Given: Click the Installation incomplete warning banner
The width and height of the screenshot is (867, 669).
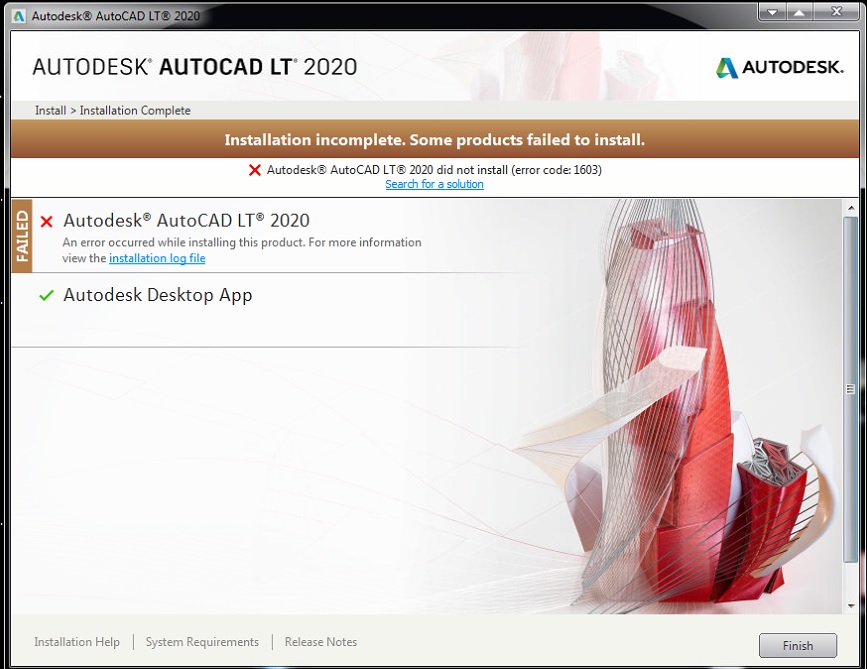Looking at the screenshot, I should [434, 139].
